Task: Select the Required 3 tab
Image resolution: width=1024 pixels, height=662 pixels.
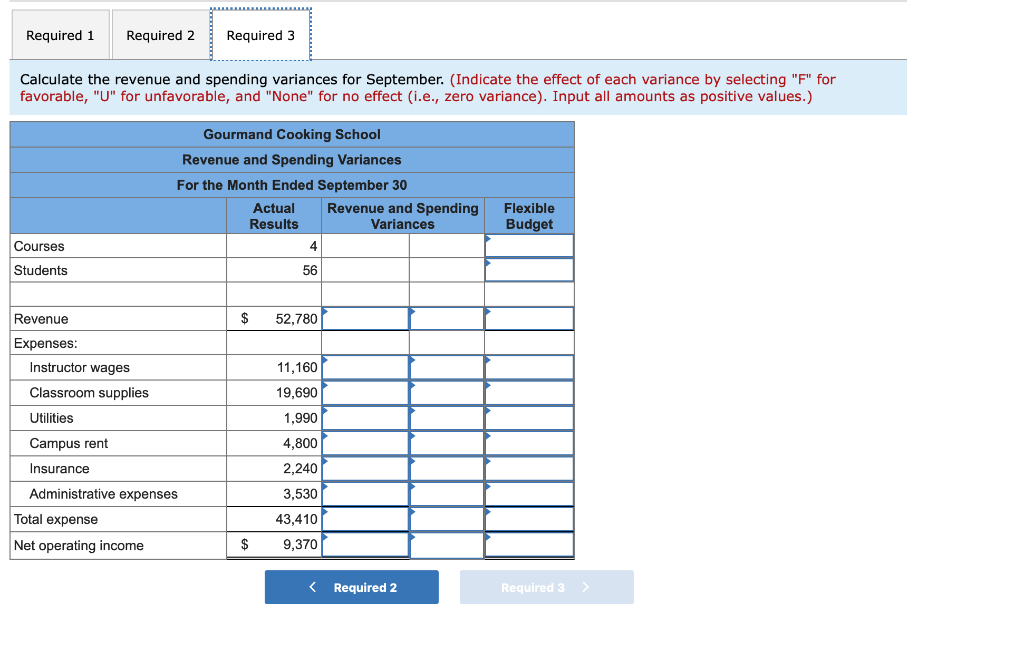Action: pos(261,34)
